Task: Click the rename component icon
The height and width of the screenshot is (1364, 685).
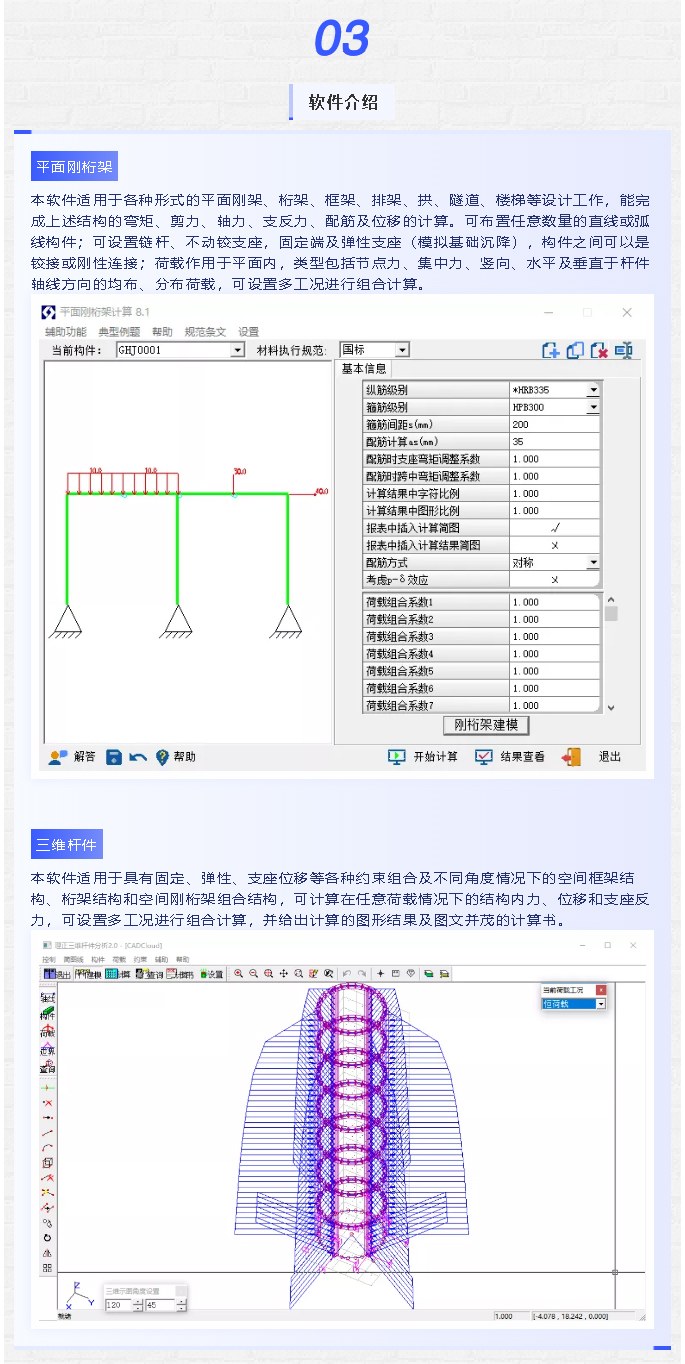Action: [624, 350]
